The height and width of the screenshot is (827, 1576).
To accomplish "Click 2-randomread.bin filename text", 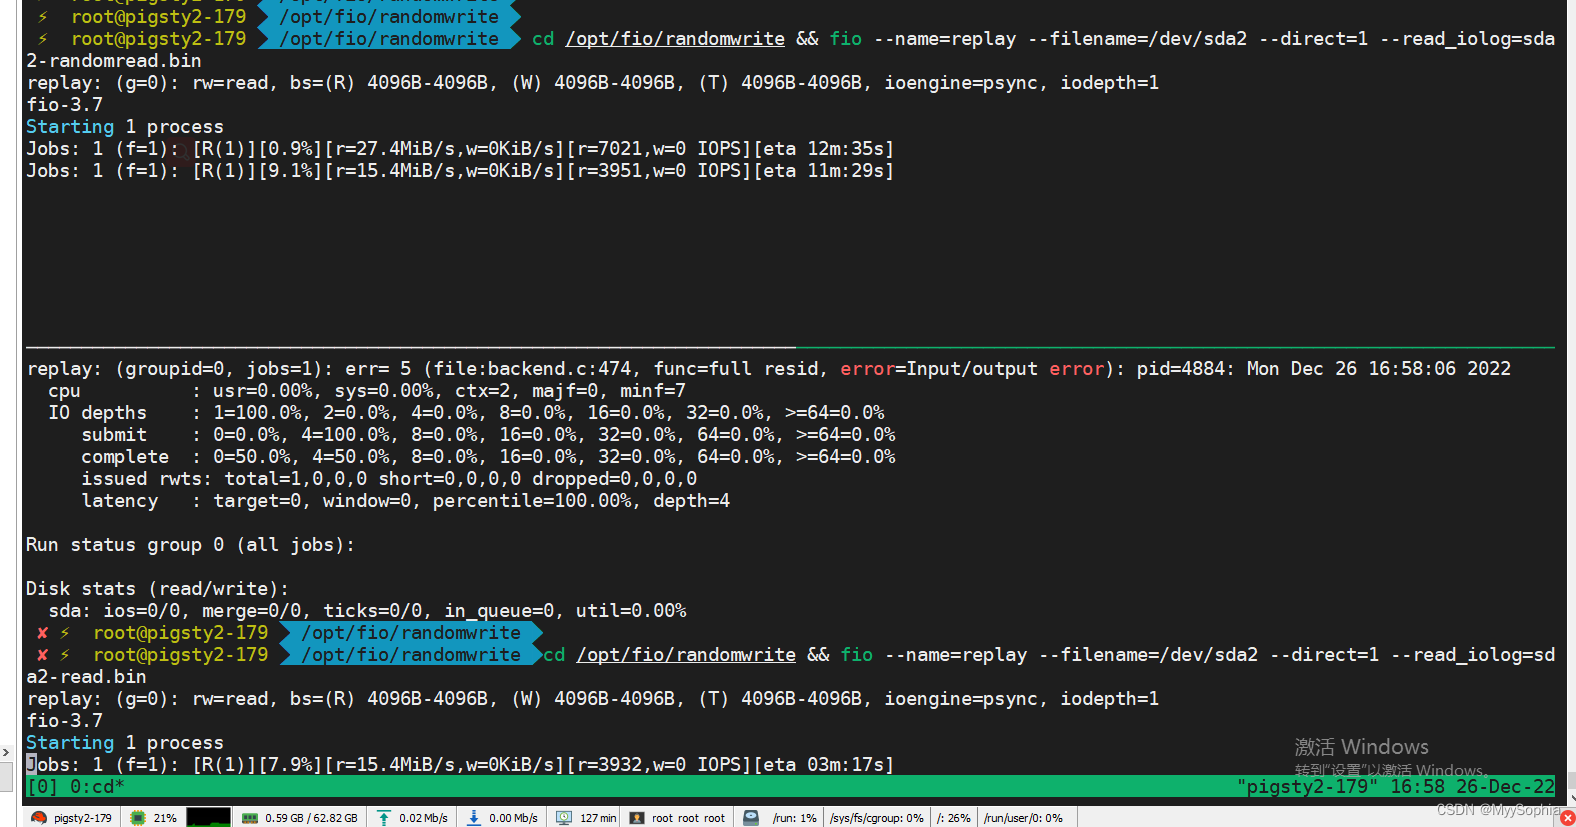I will point(113,61).
